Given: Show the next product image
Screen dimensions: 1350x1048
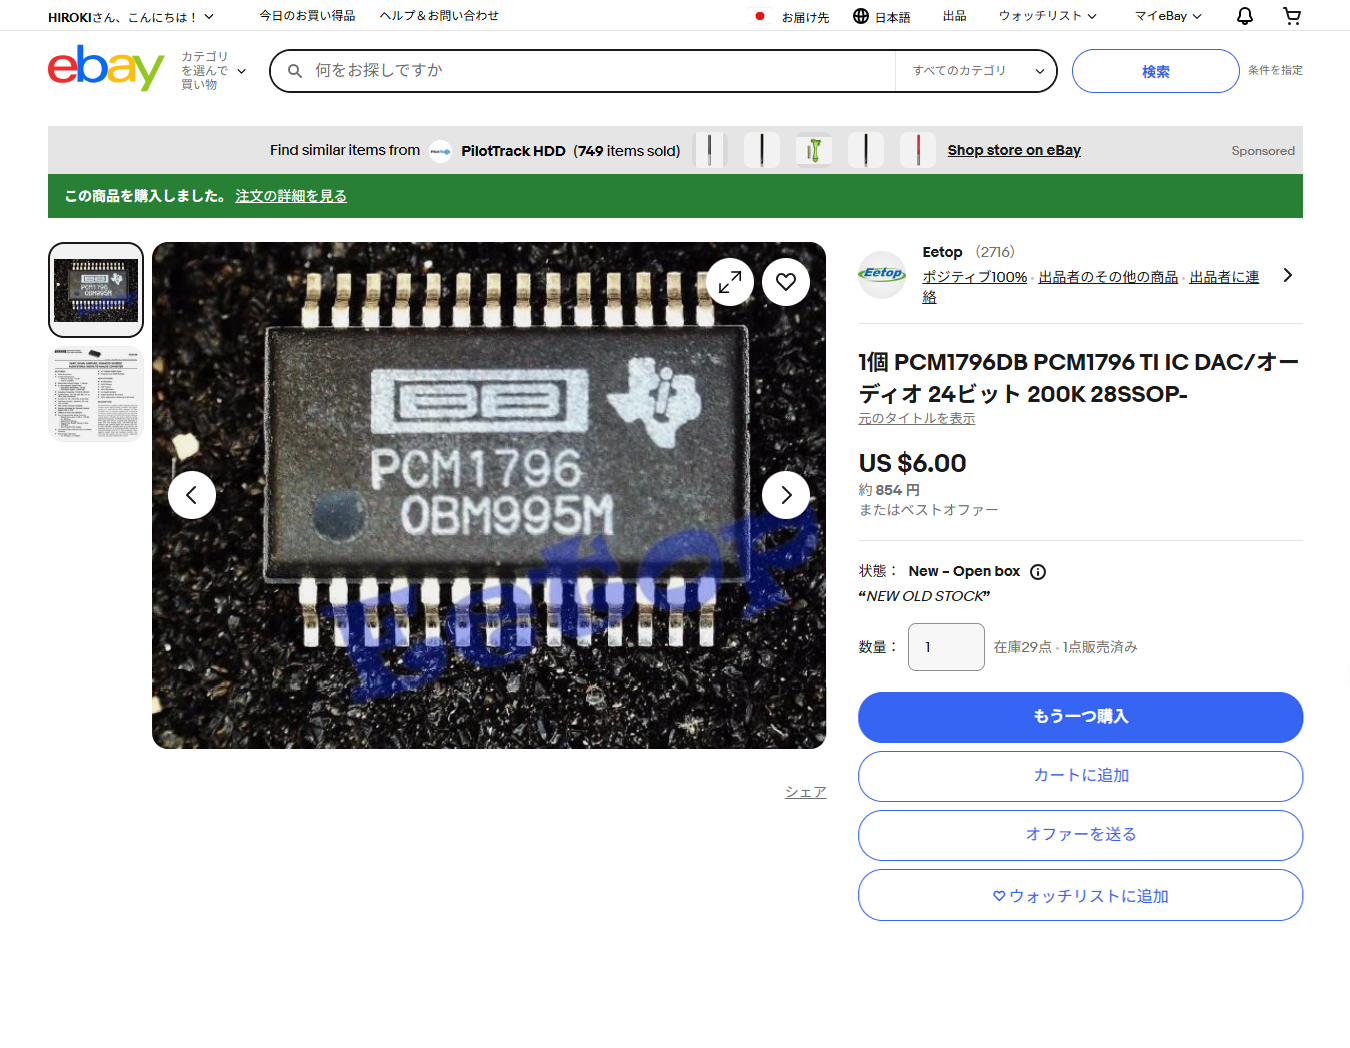Looking at the screenshot, I should click(x=786, y=495).
